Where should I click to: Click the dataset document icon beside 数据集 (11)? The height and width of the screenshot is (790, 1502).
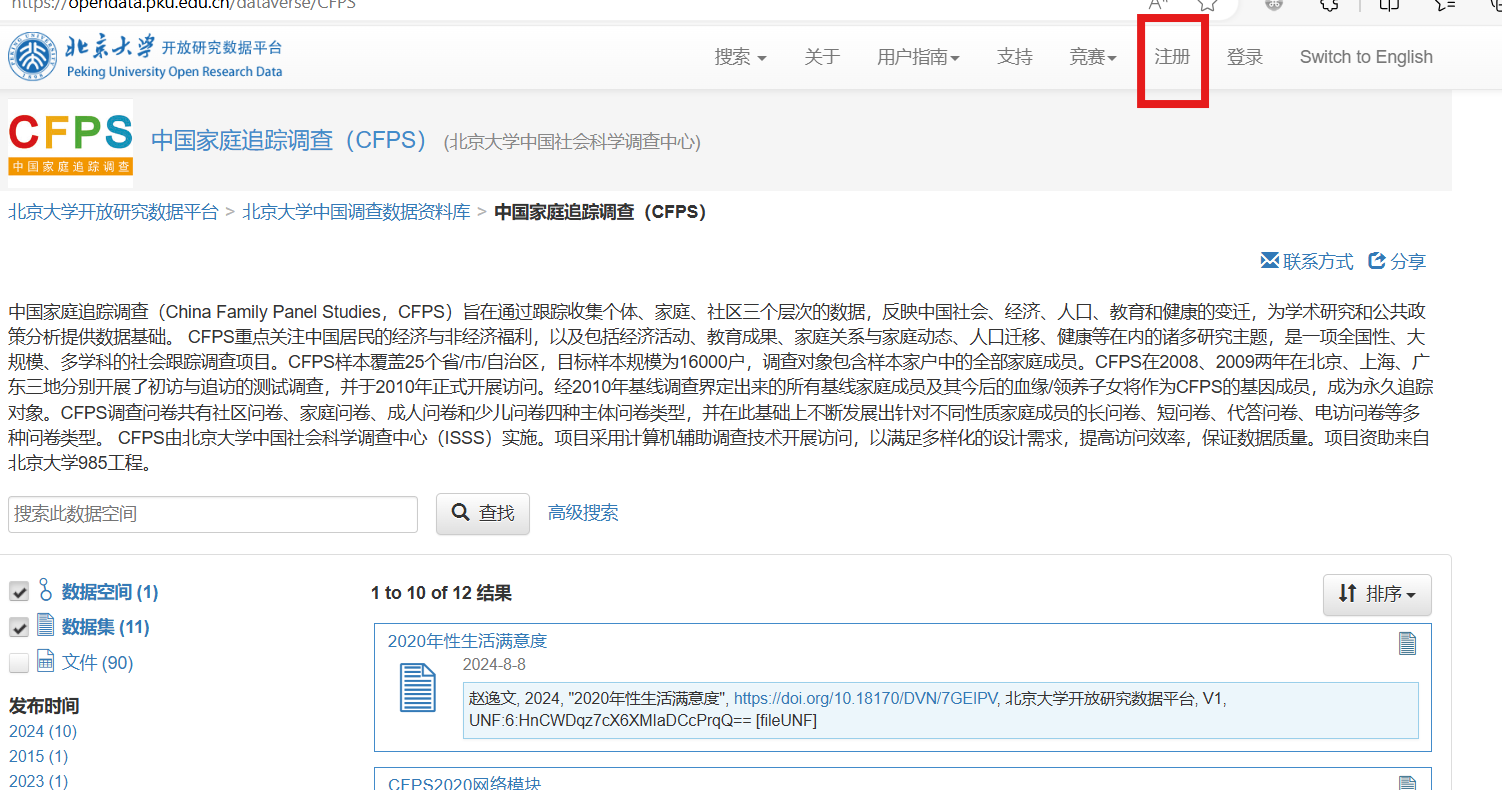45,626
